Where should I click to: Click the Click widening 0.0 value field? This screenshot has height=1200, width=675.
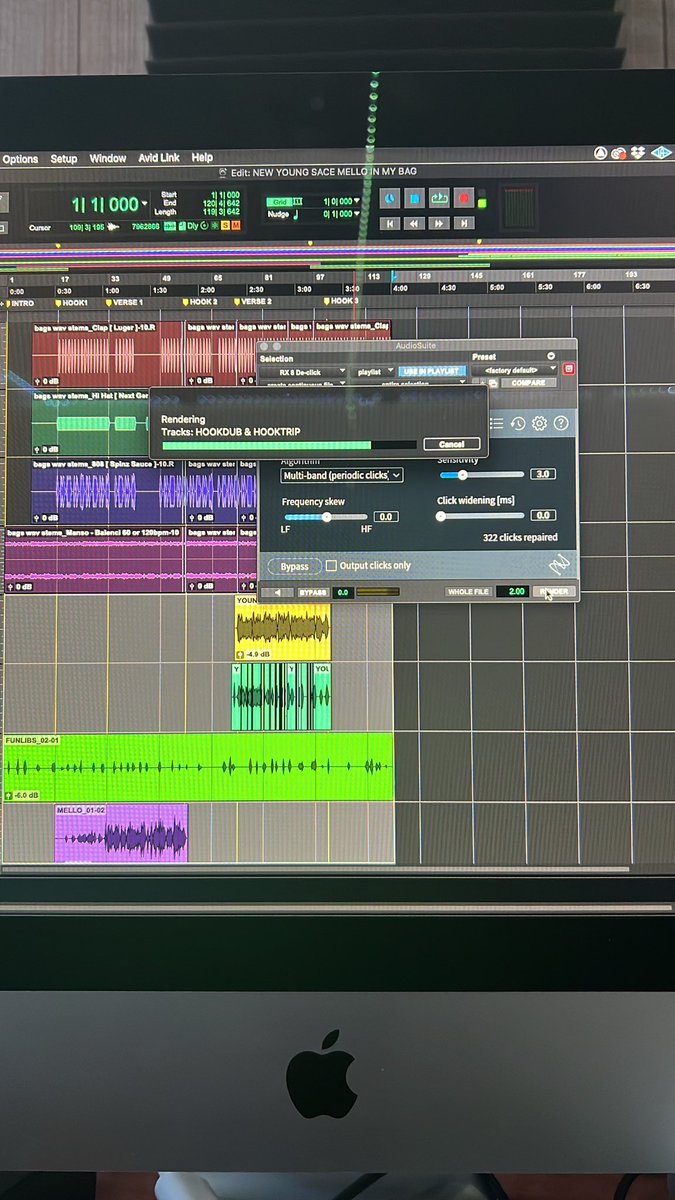click(542, 516)
